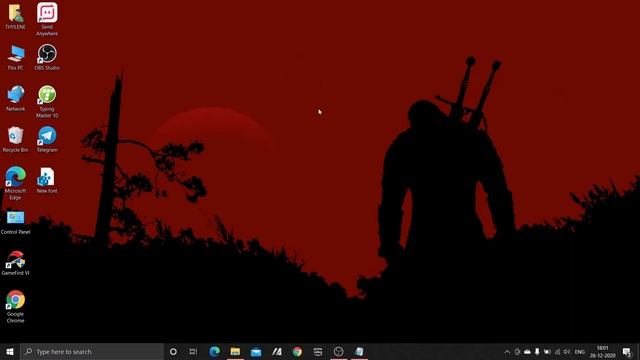Screen dimensions: 640x360
Task: Select the Google Chrome desktop shortcut
Action: [x=16, y=307]
